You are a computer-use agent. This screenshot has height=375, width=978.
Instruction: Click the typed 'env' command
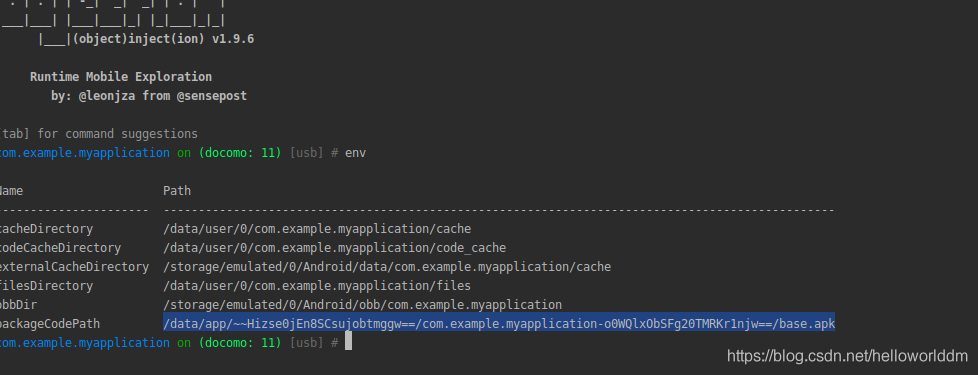[356, 153]
